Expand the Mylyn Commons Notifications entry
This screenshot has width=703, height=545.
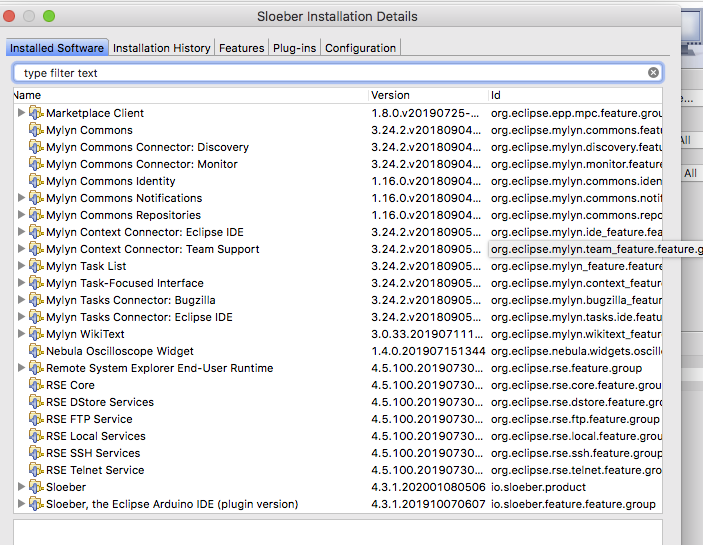pyautogui.click(x=21, y=198)
